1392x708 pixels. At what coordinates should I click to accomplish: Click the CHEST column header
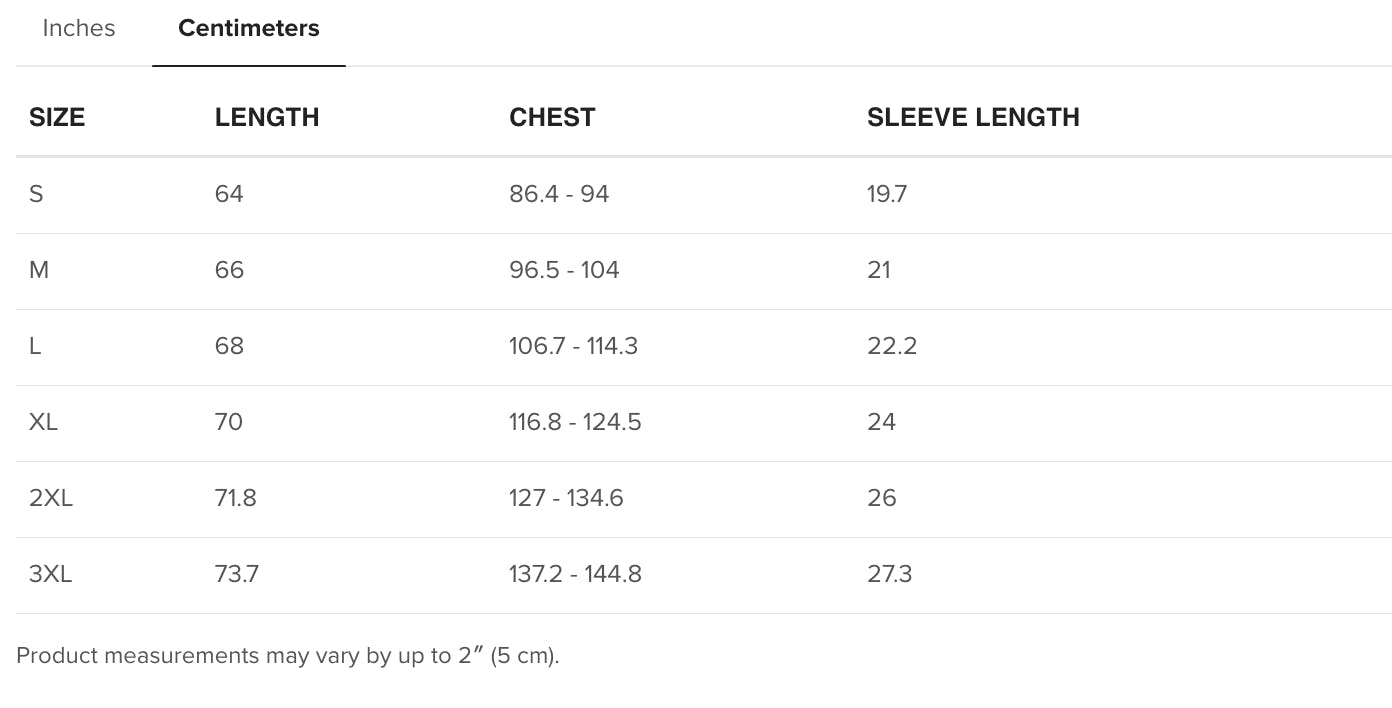pos(552,117)
